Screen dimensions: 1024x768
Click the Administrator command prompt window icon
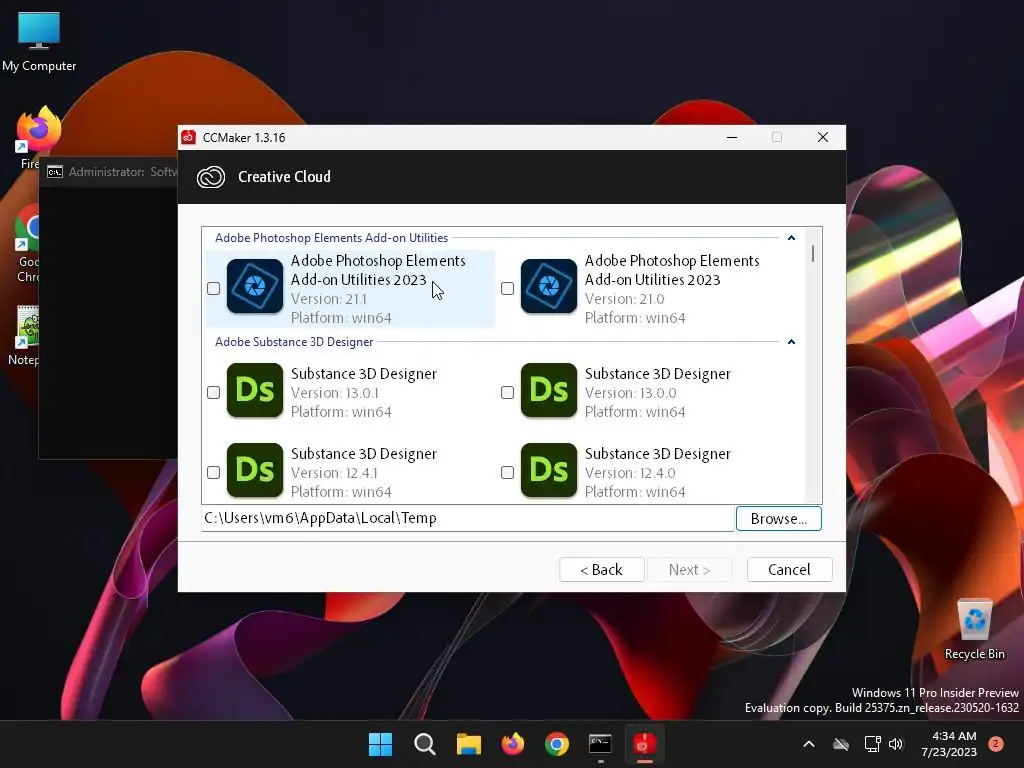click(55, 172)
